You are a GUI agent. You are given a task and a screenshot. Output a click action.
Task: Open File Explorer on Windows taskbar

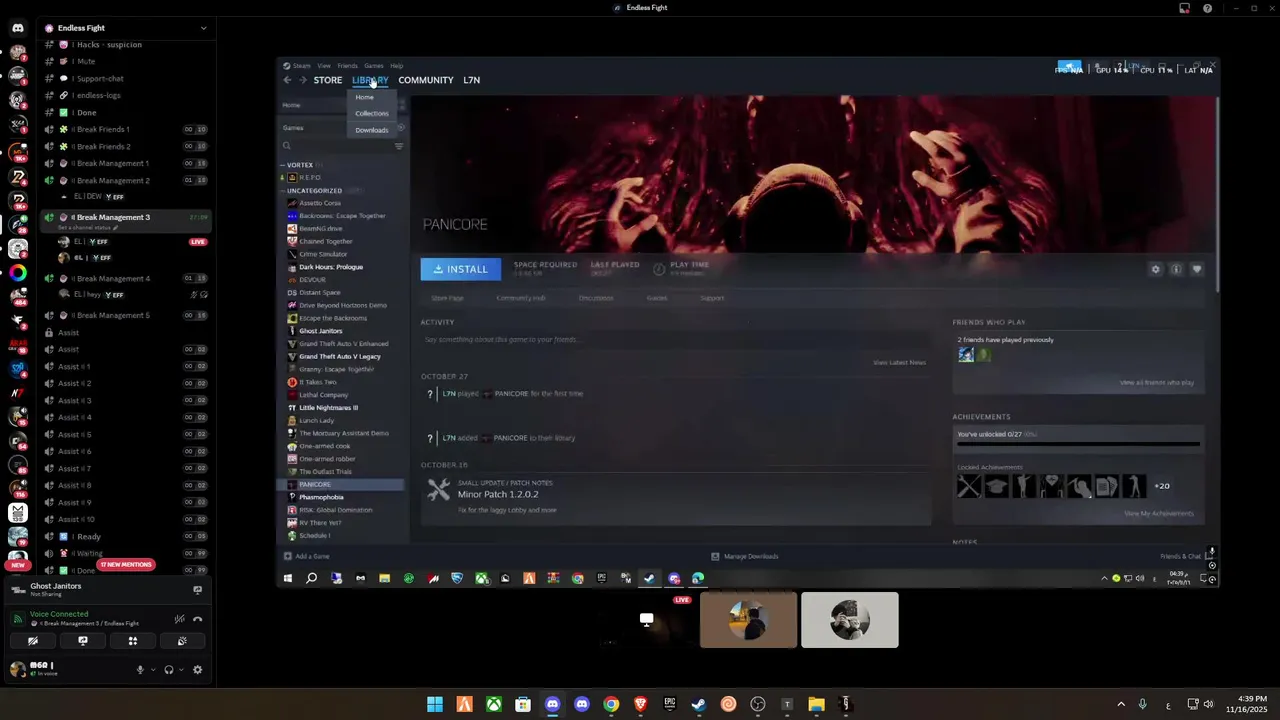[816, 704]
